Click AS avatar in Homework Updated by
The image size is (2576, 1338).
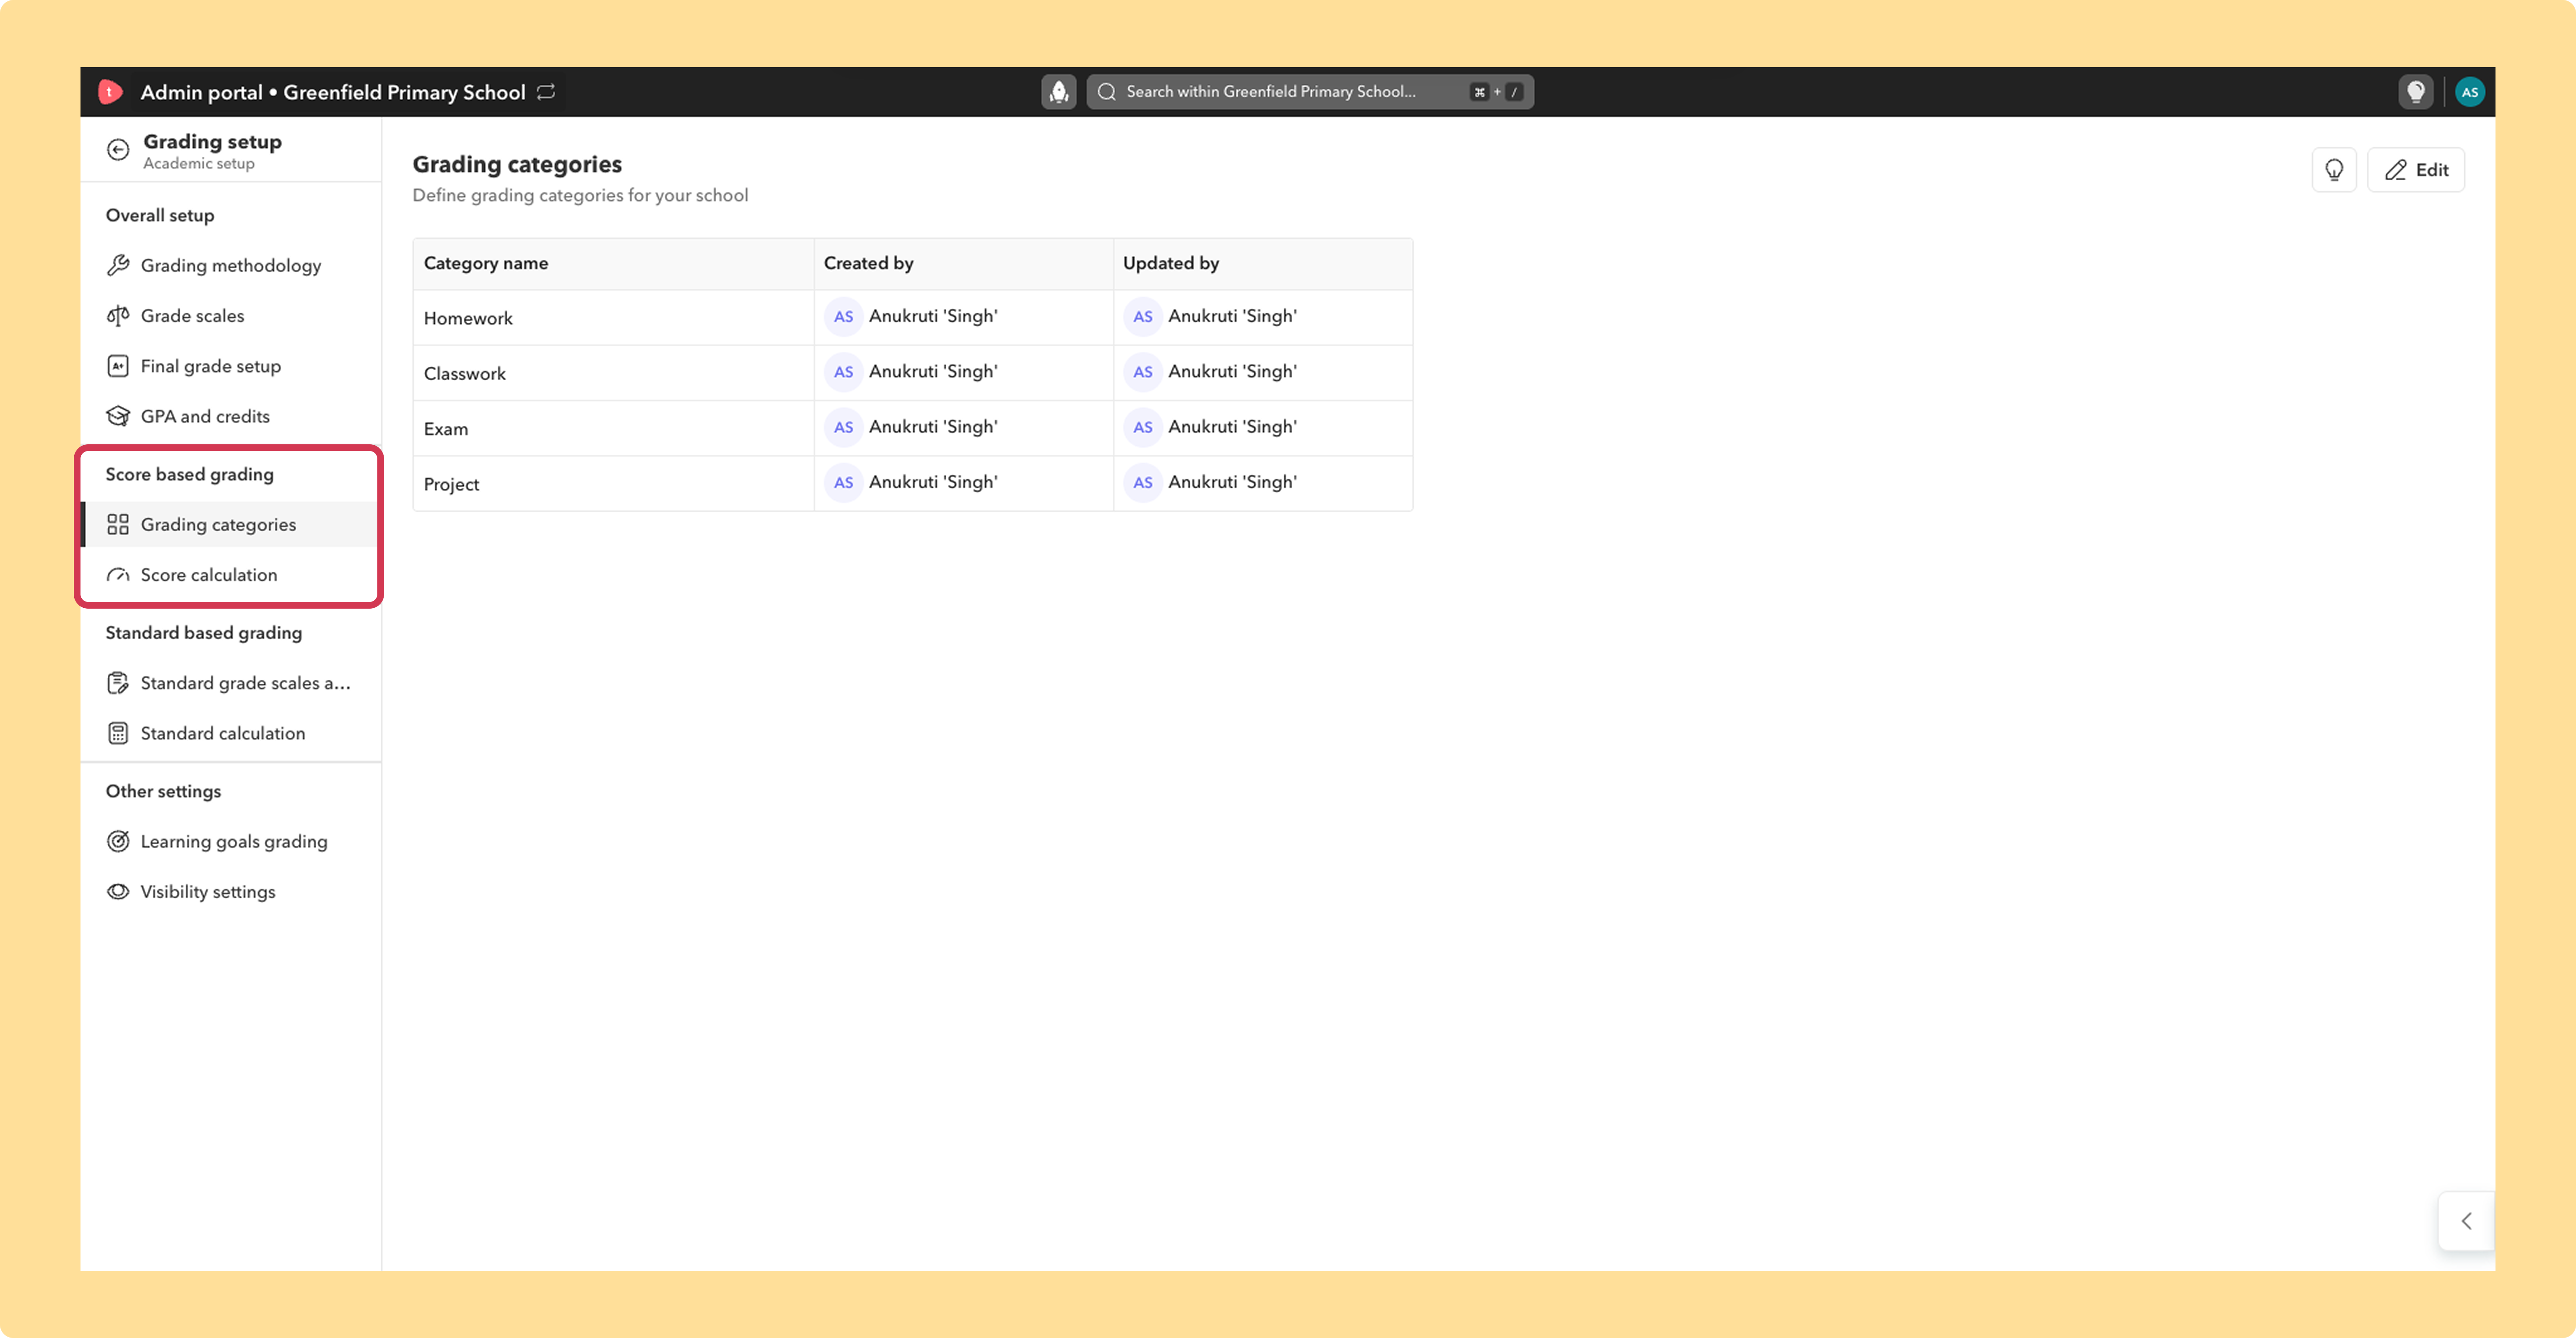point(1142,317)
